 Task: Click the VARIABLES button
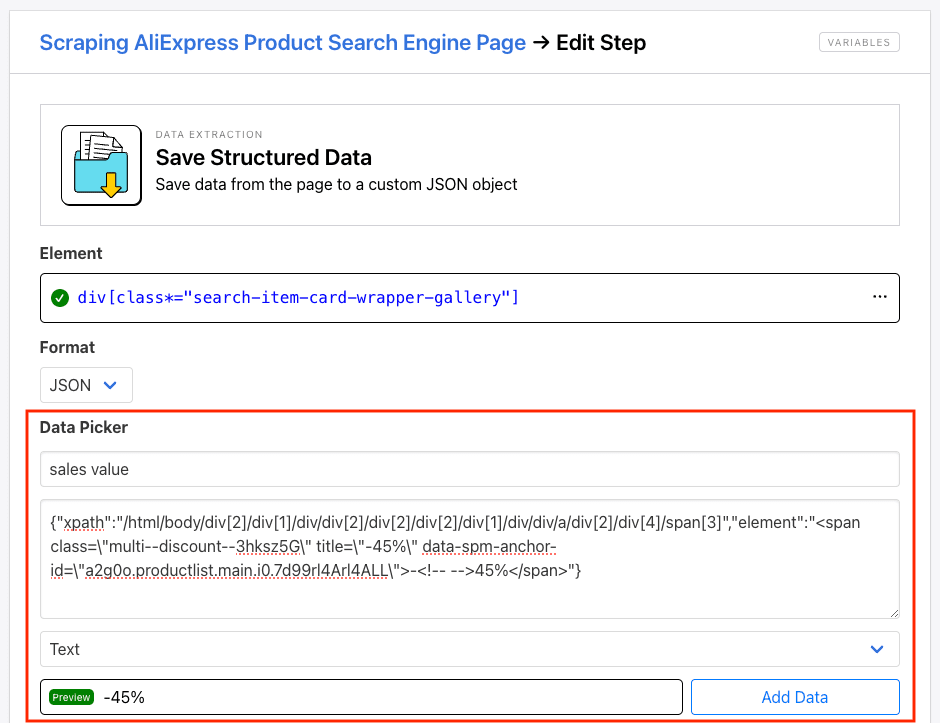(x=859, y=43)
